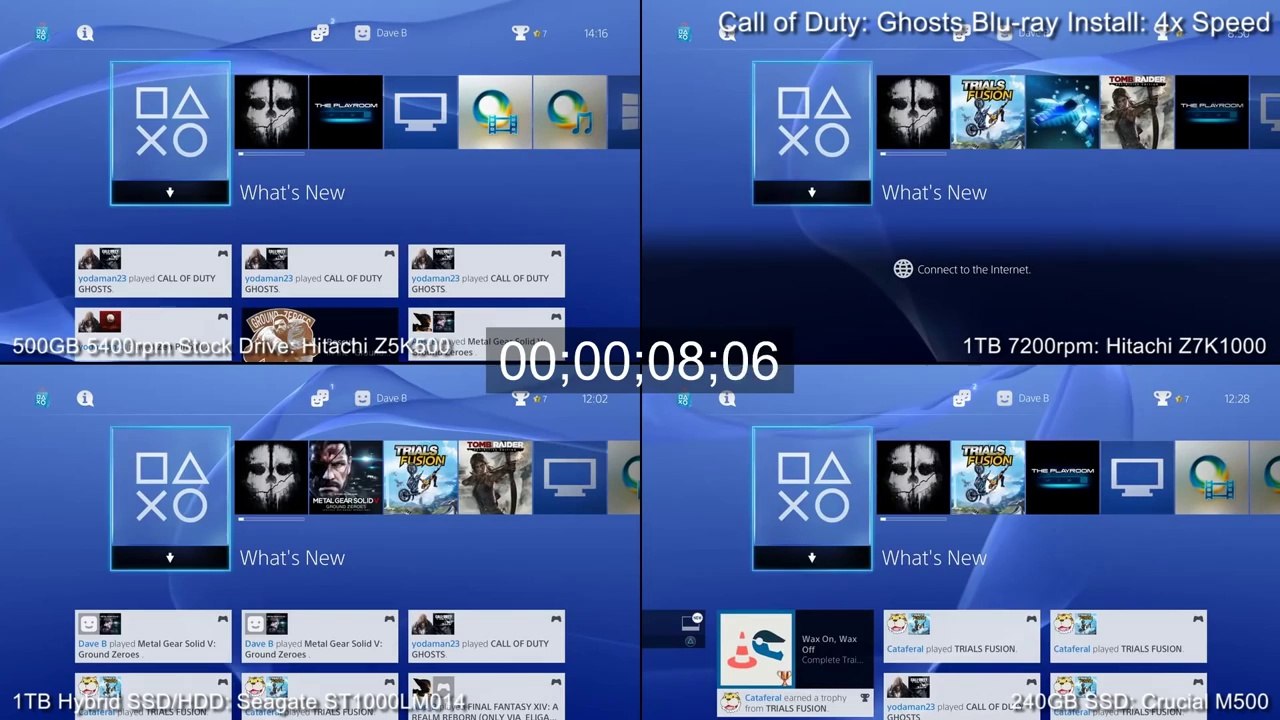Click the 14:16 clock on Z5K500 screen
Image resolution: width=1280 pixels, height=720 pixels.
pos(596,33)
